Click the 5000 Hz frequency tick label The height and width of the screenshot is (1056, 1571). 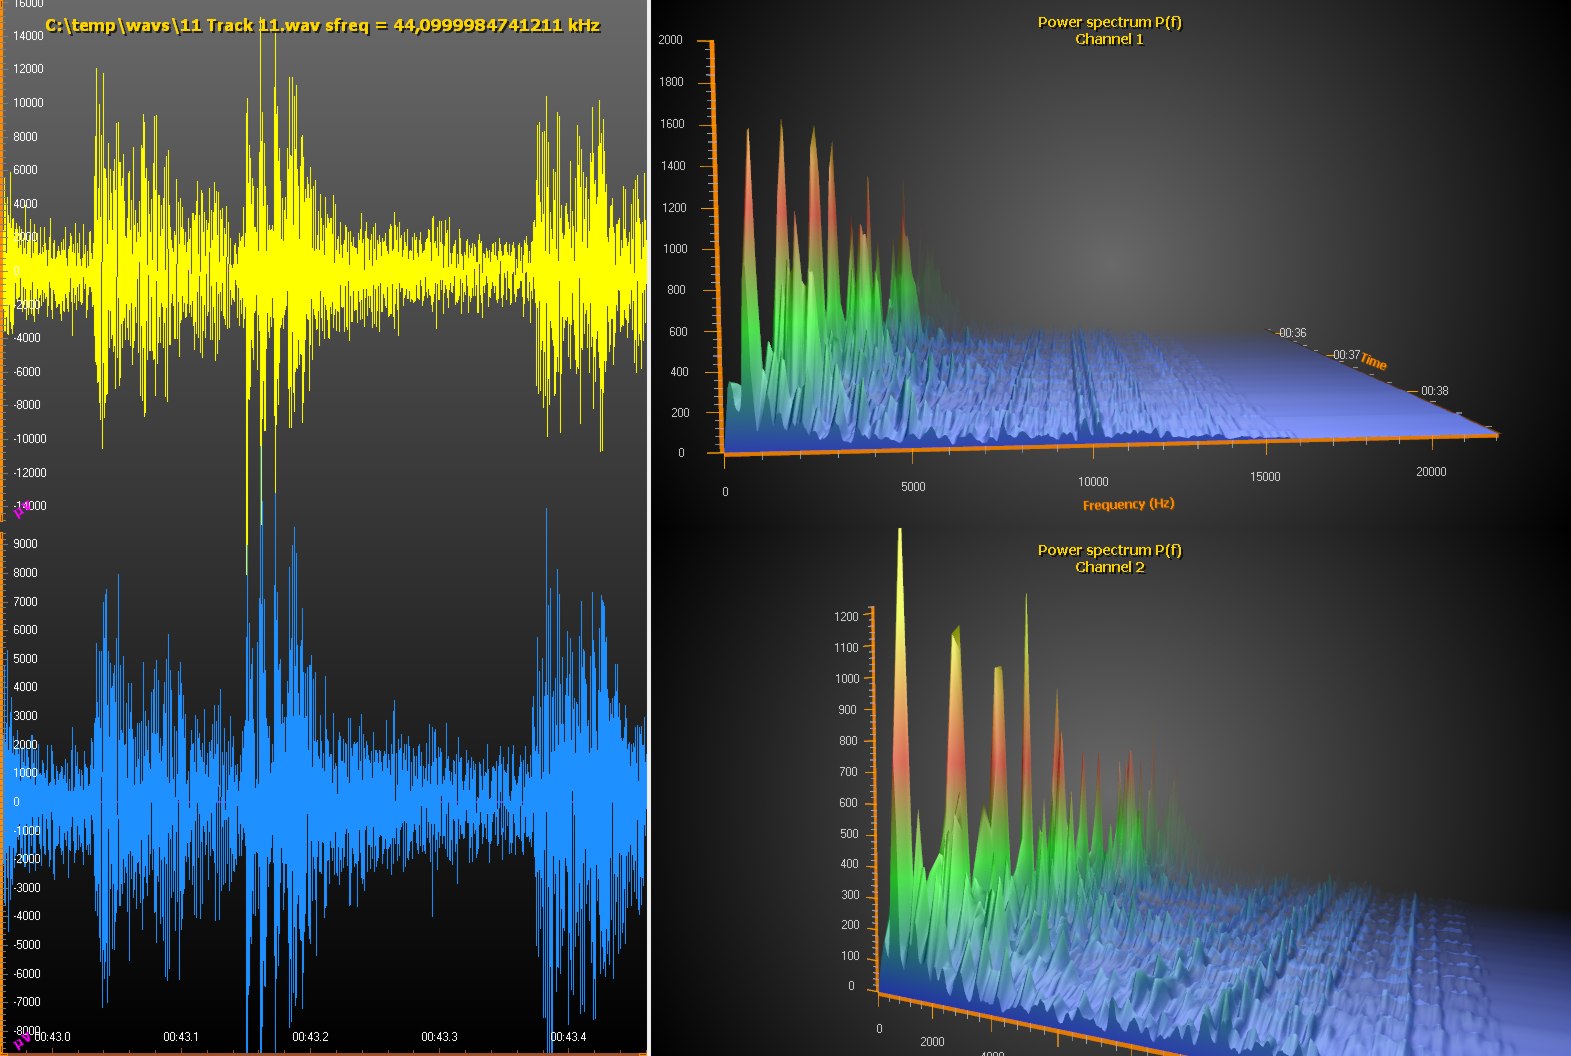tap(913, 487)
